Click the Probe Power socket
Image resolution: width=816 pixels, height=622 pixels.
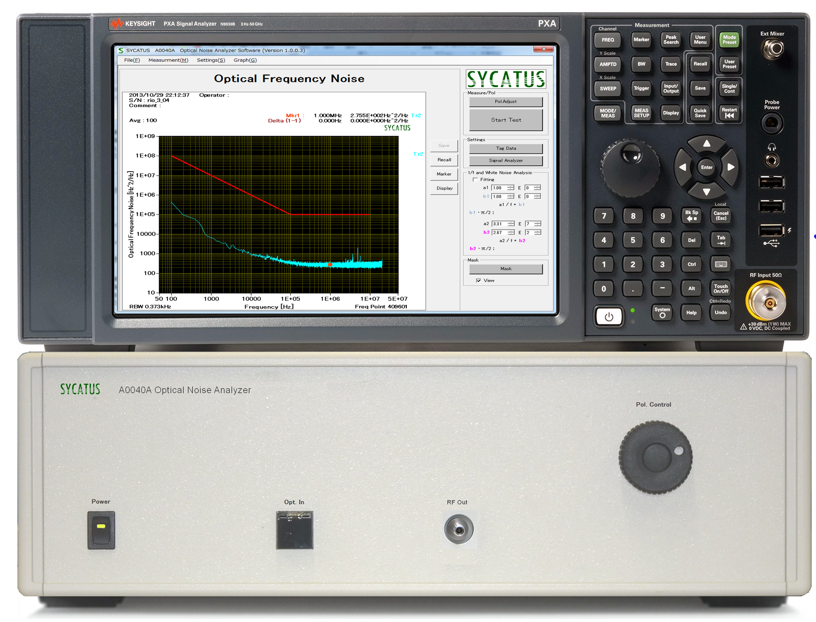click(772, 124)
